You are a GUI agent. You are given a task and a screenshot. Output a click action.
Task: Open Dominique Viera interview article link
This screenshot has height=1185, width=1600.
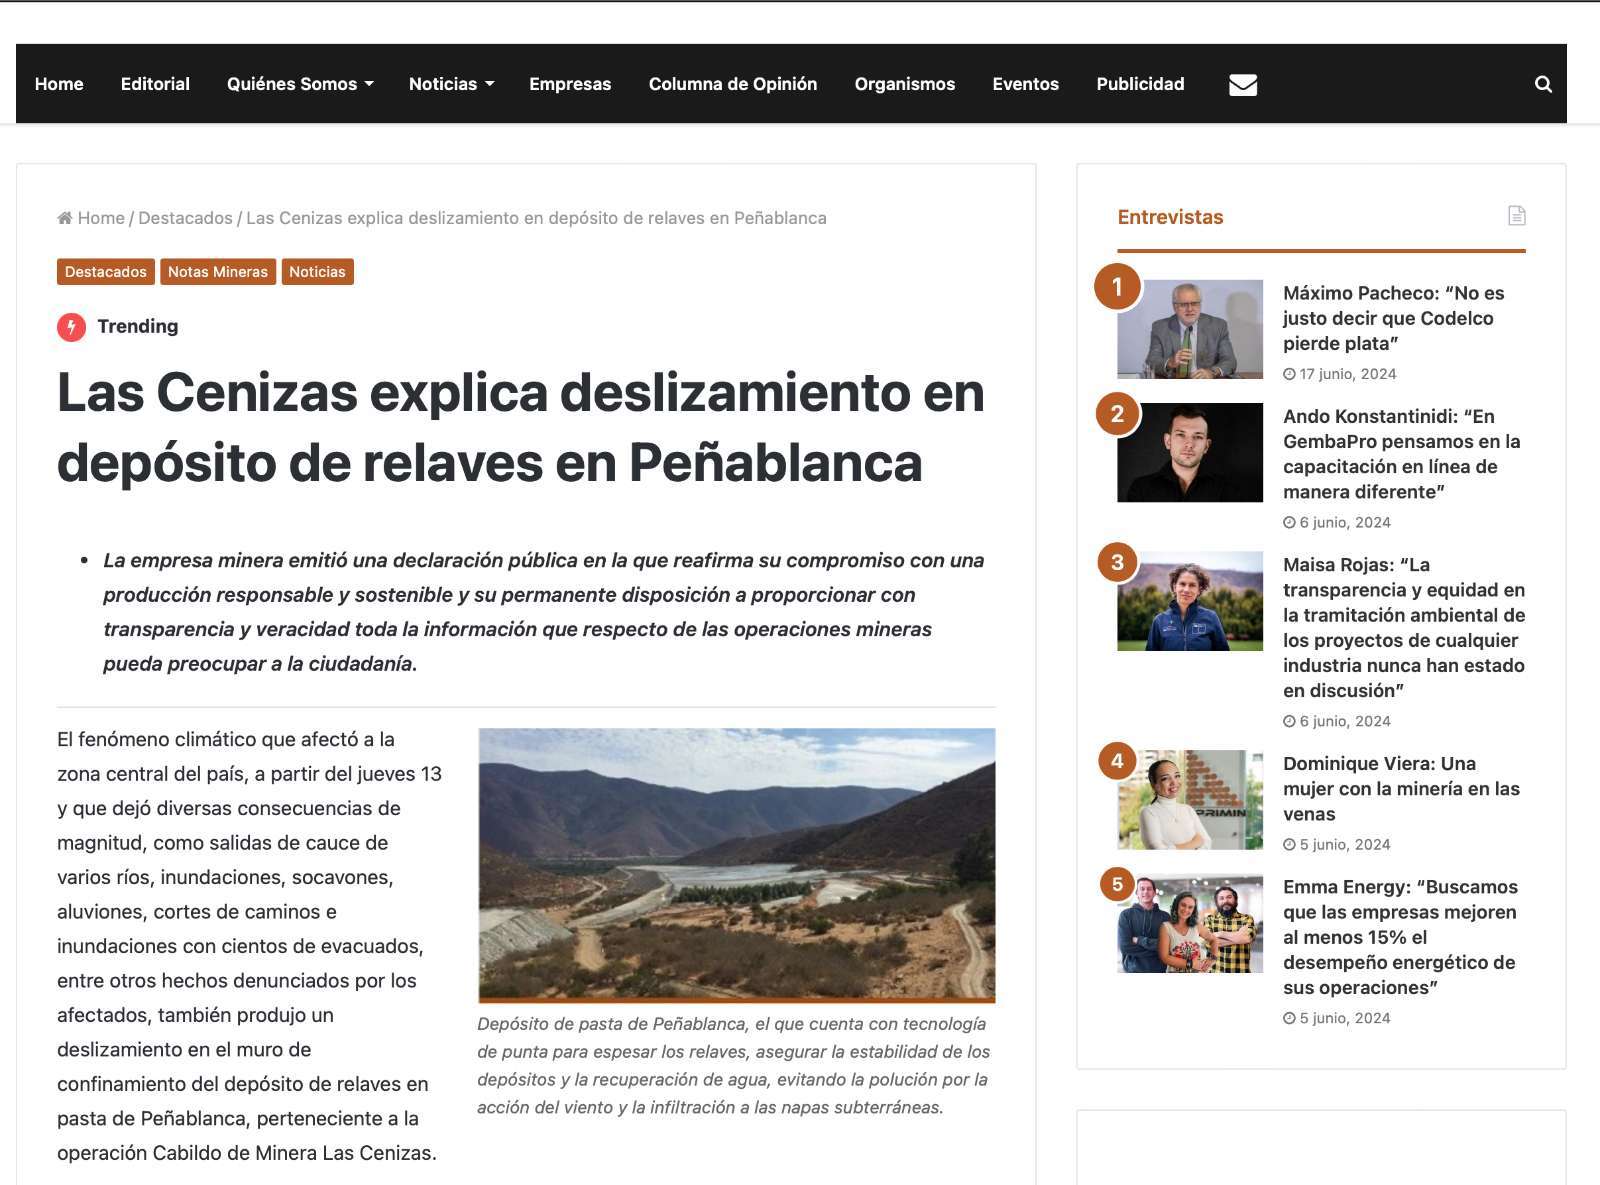(x=1400, y=788)
